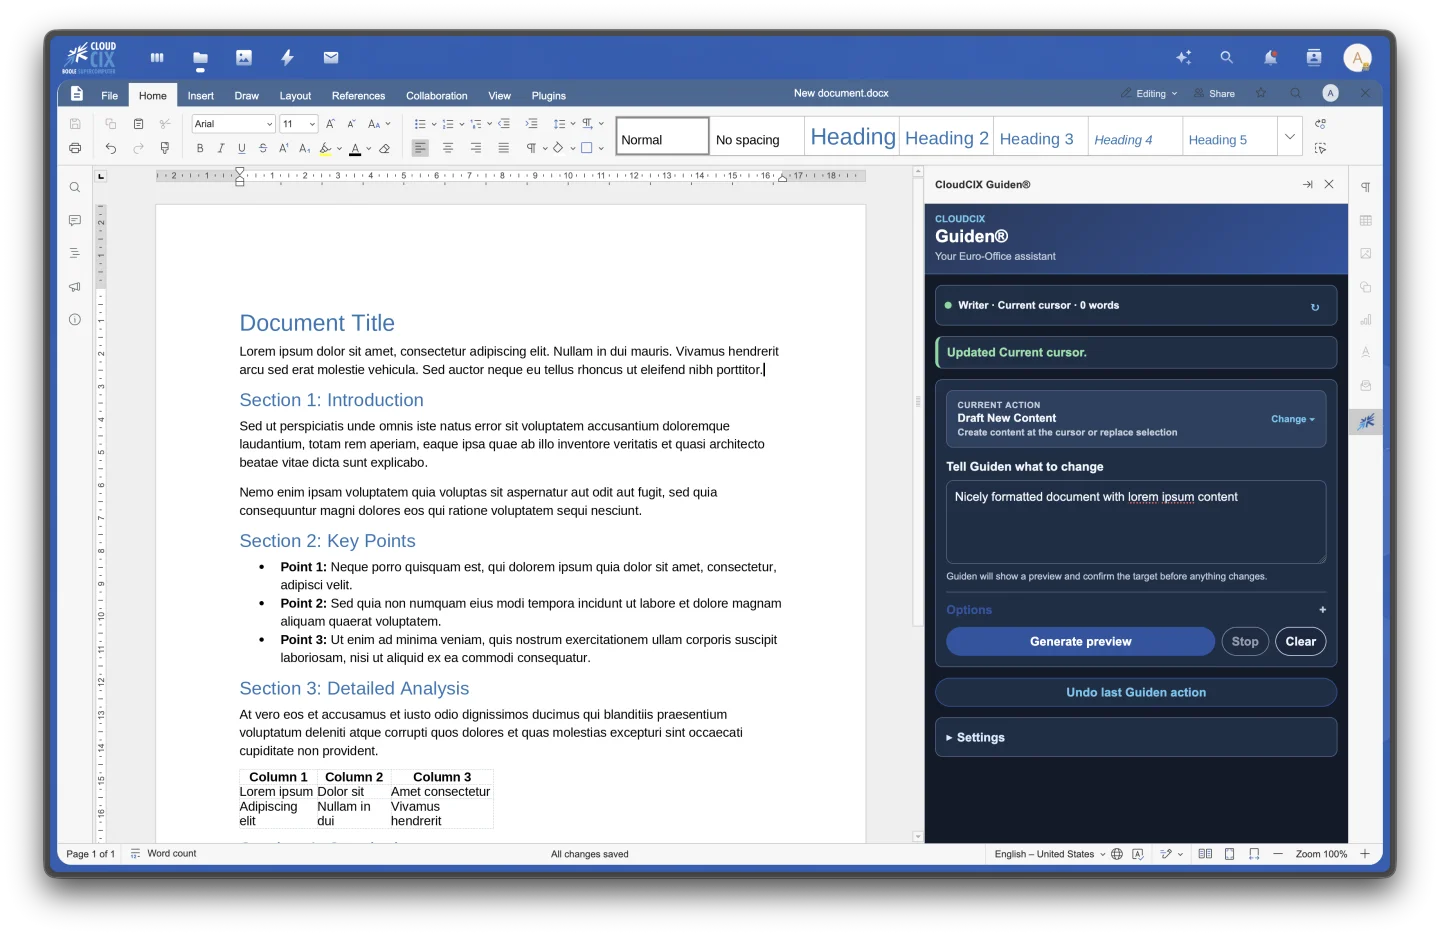This screenshot has height=936, width=1440.
Task: Open the About info icon in left sidebar
Action: [75, 320]
